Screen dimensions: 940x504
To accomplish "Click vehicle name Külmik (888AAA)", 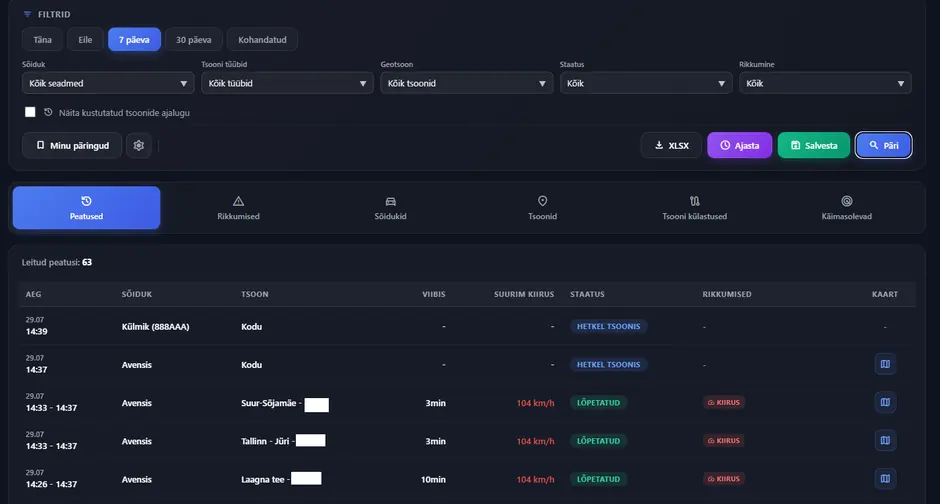I will [x=155, y=327].
